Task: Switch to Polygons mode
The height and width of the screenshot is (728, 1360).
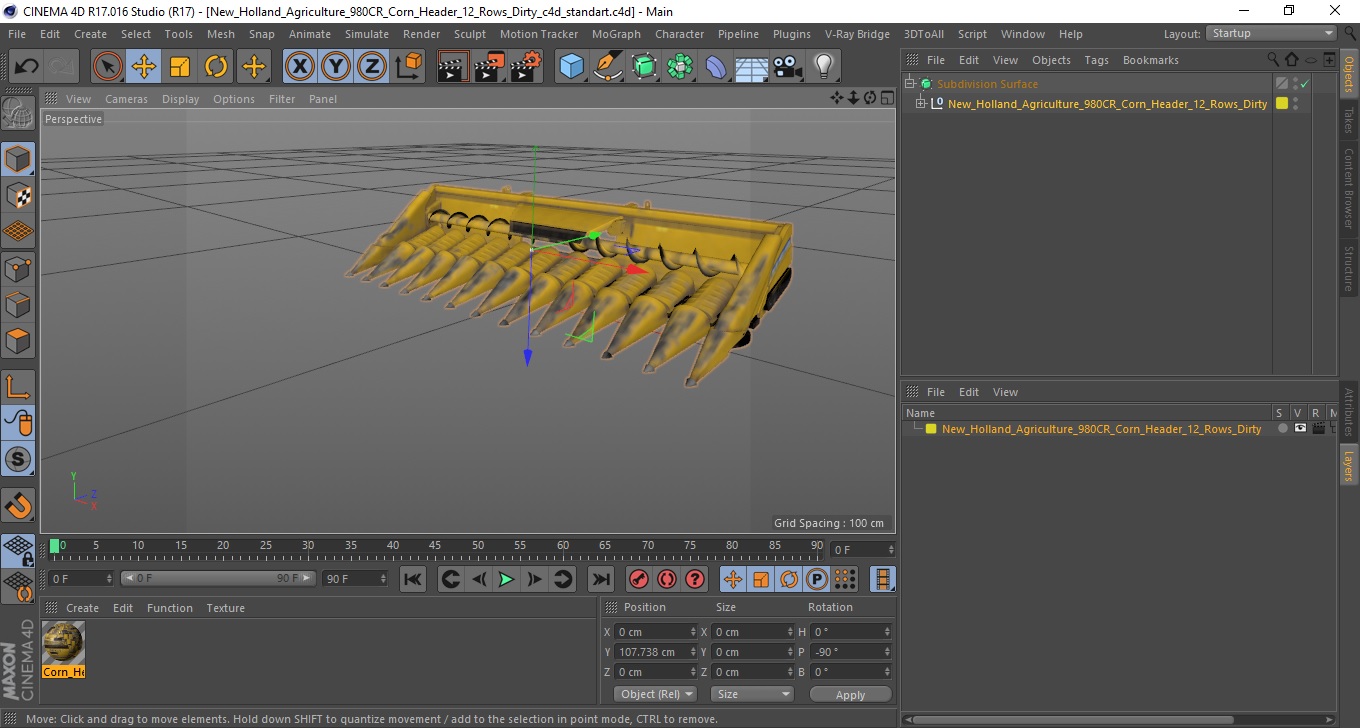Action: [18, 340]
